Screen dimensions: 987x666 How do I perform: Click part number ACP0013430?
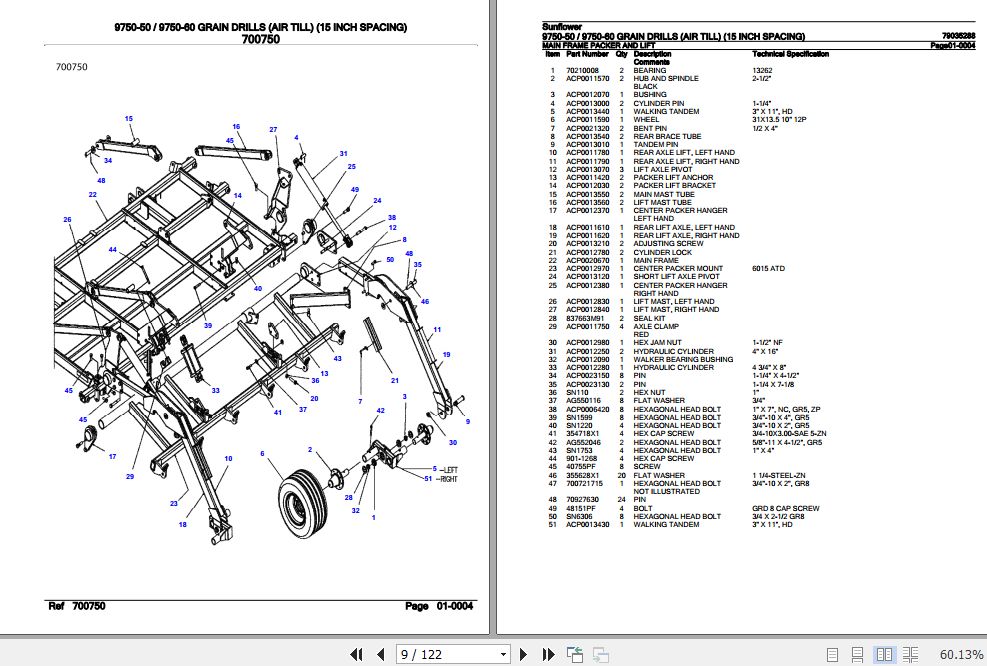[587, 525]
